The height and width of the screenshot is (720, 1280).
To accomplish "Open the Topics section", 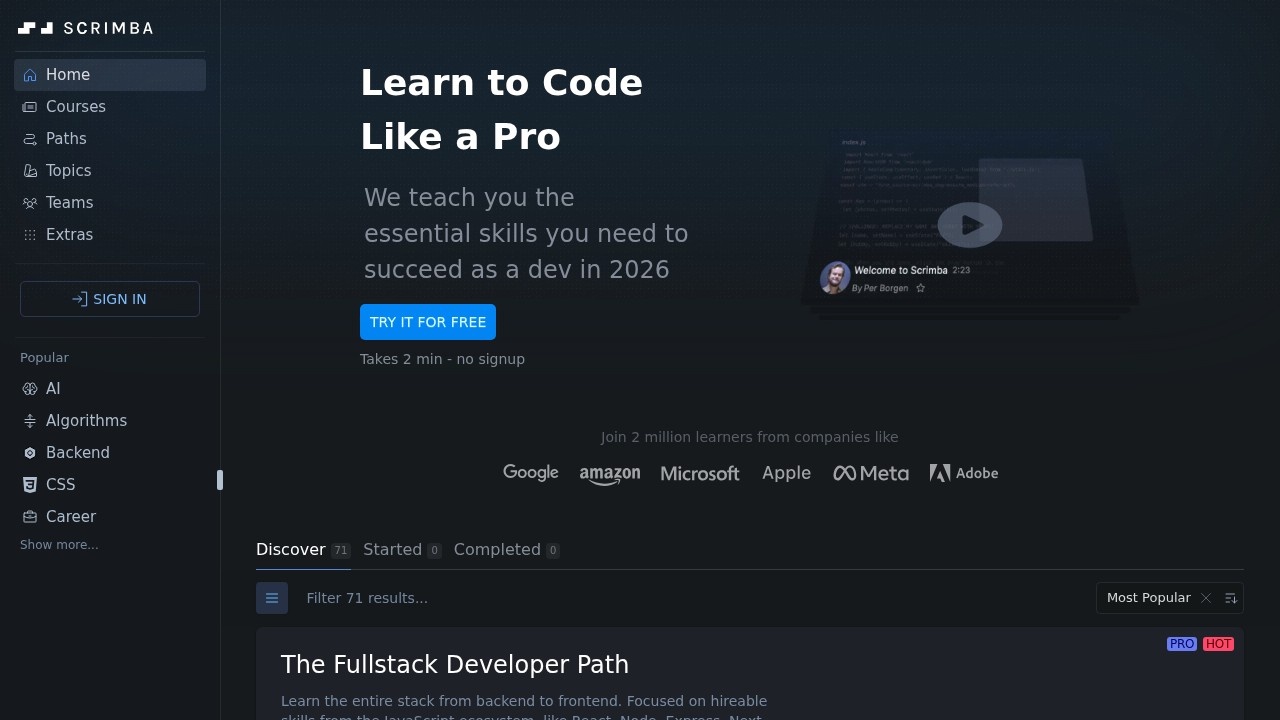I will pyautogui.click(x=110, y=171).
